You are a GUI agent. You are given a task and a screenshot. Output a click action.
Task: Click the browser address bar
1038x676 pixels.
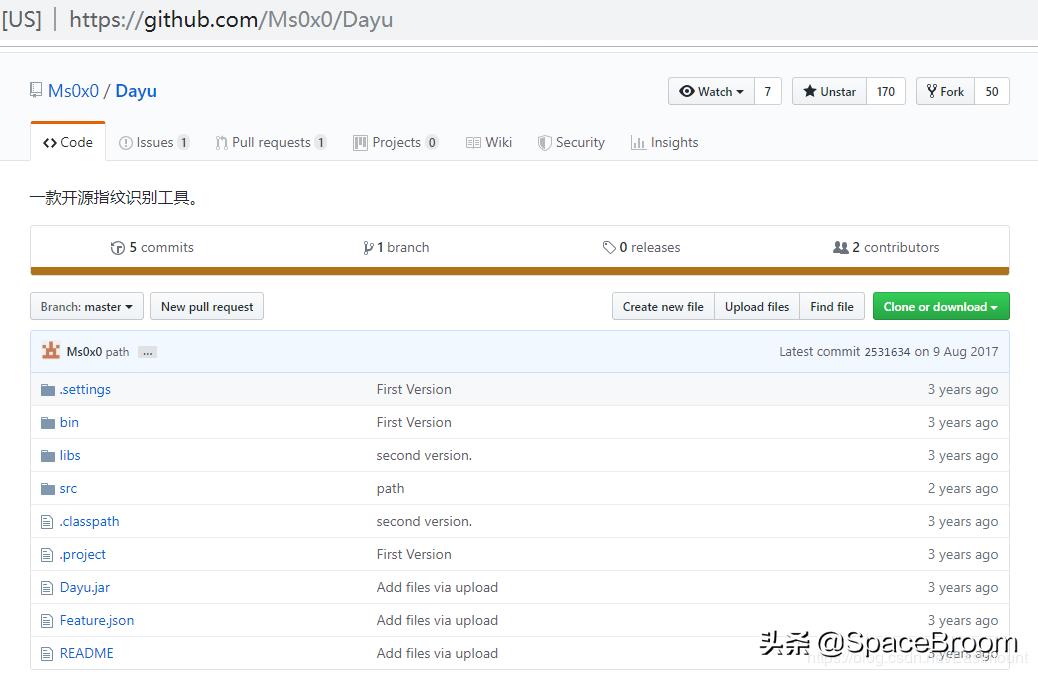[230, 19]
